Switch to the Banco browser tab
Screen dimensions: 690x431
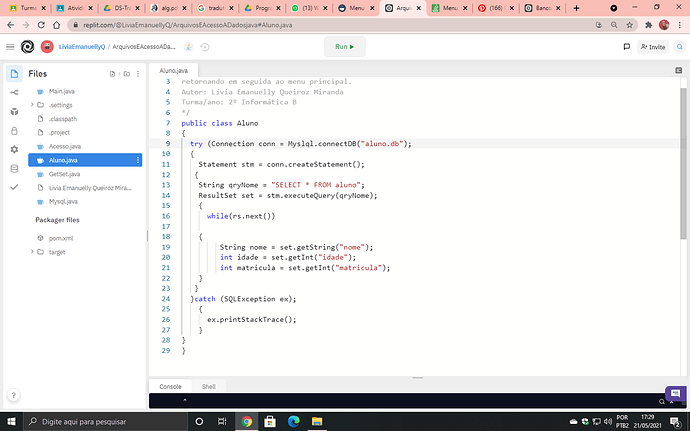[542, 8]
